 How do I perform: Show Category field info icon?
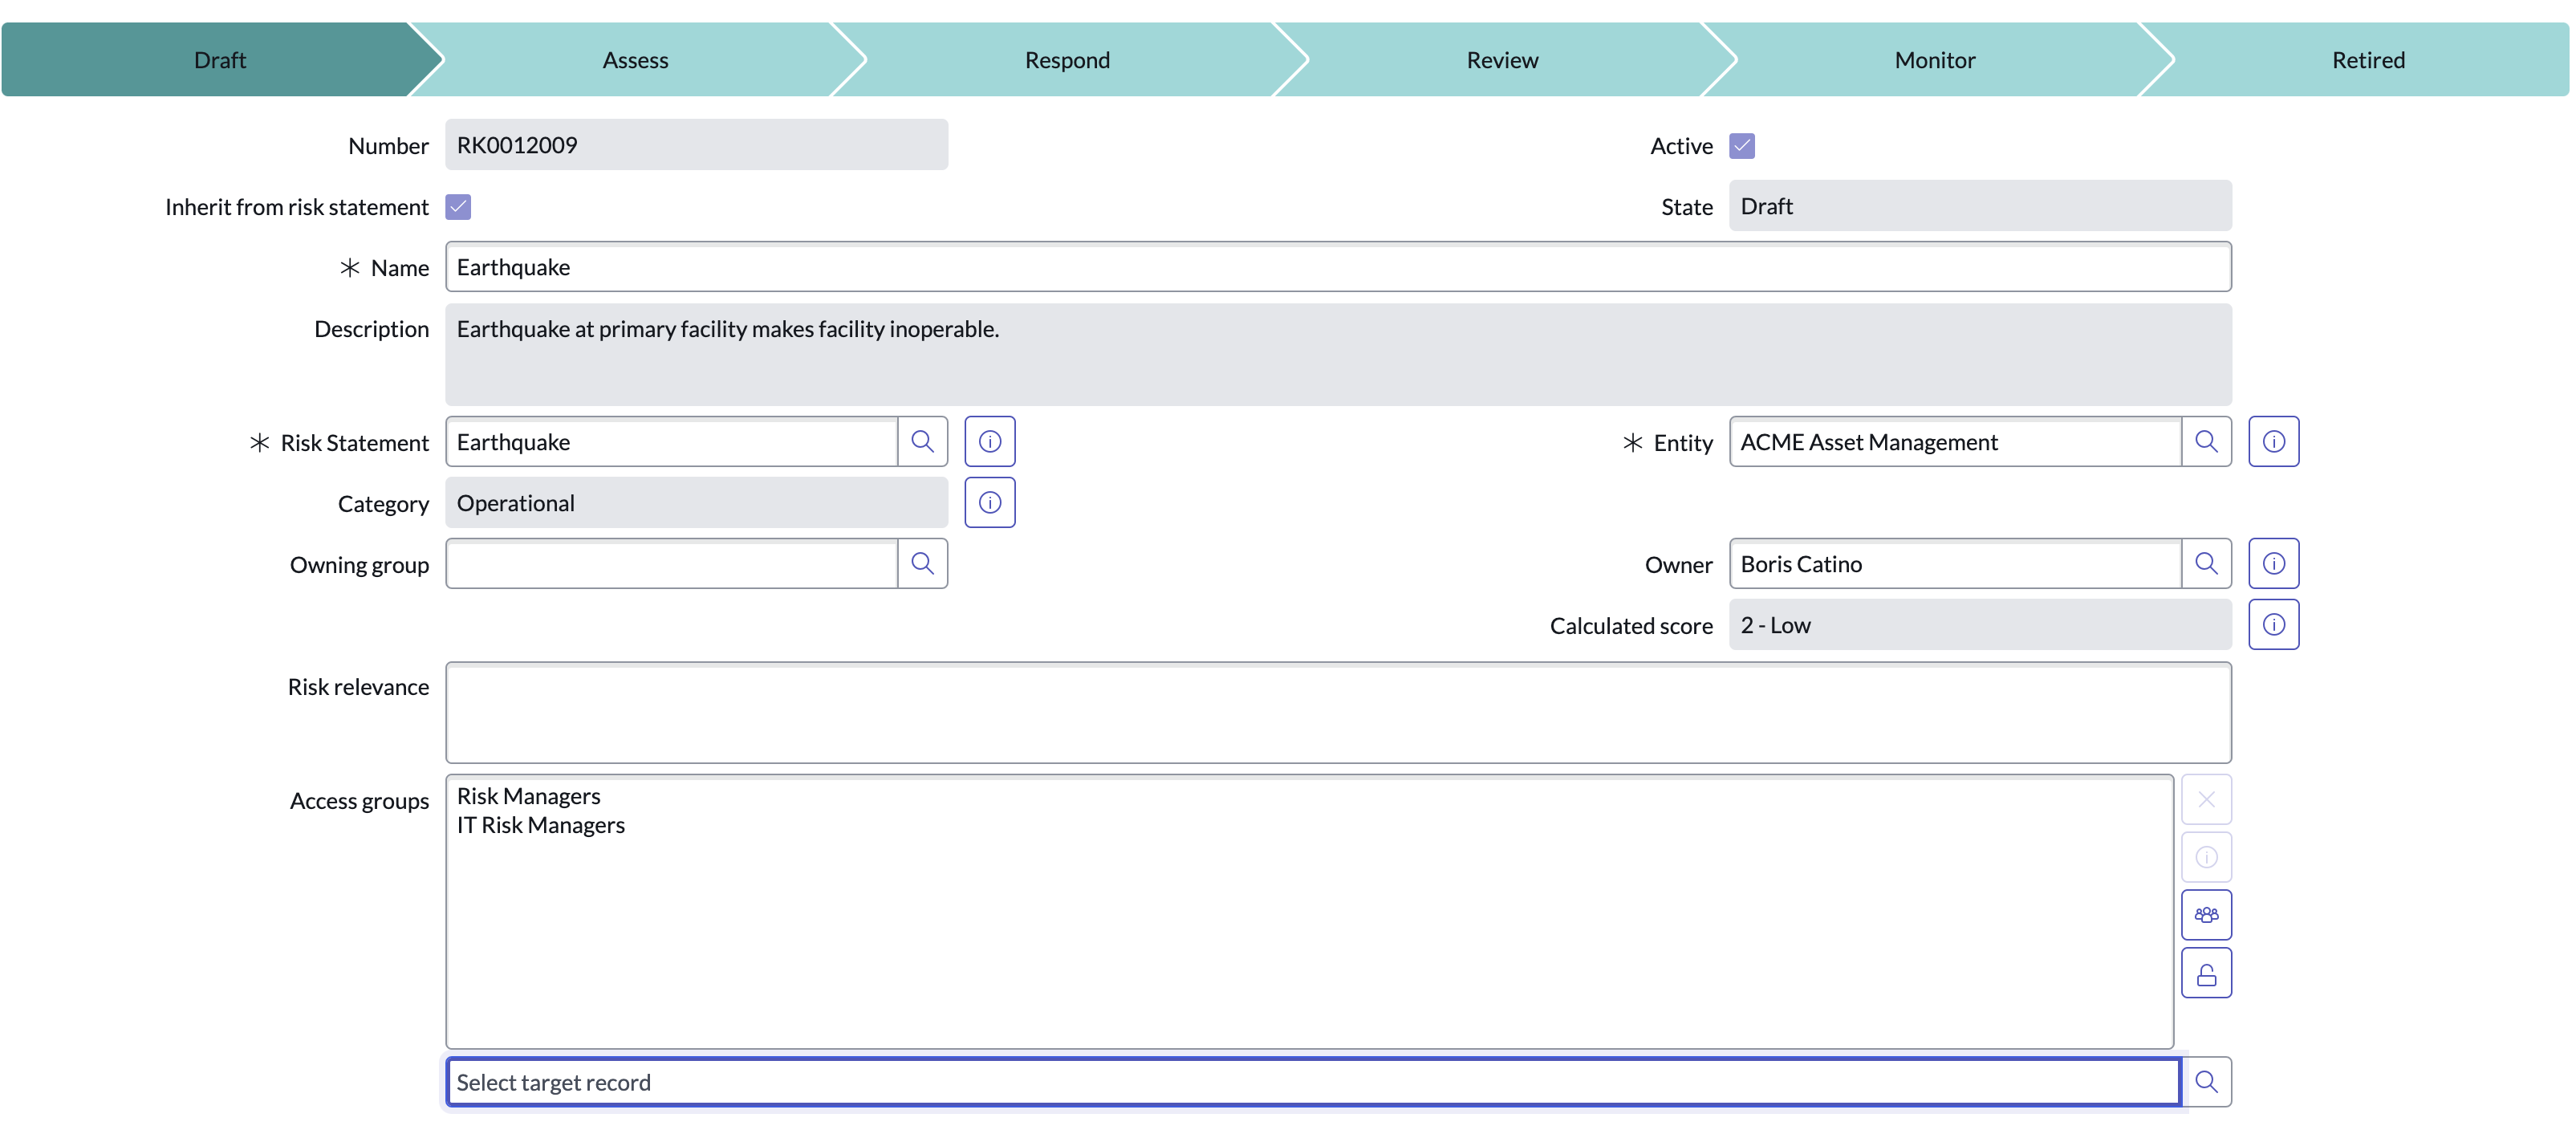(x=989, y=502)
